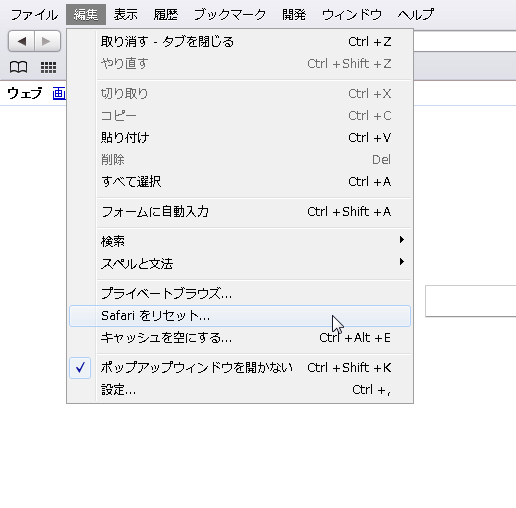Open the 開発 menu
516x508 pixels.
click(294, 15)
